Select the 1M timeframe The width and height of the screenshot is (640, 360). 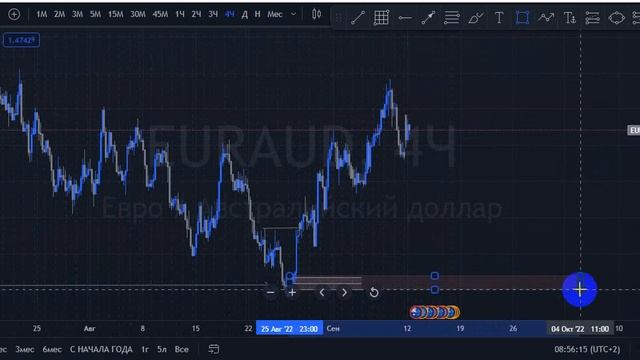pyautogui.click(x=42, y=15)
